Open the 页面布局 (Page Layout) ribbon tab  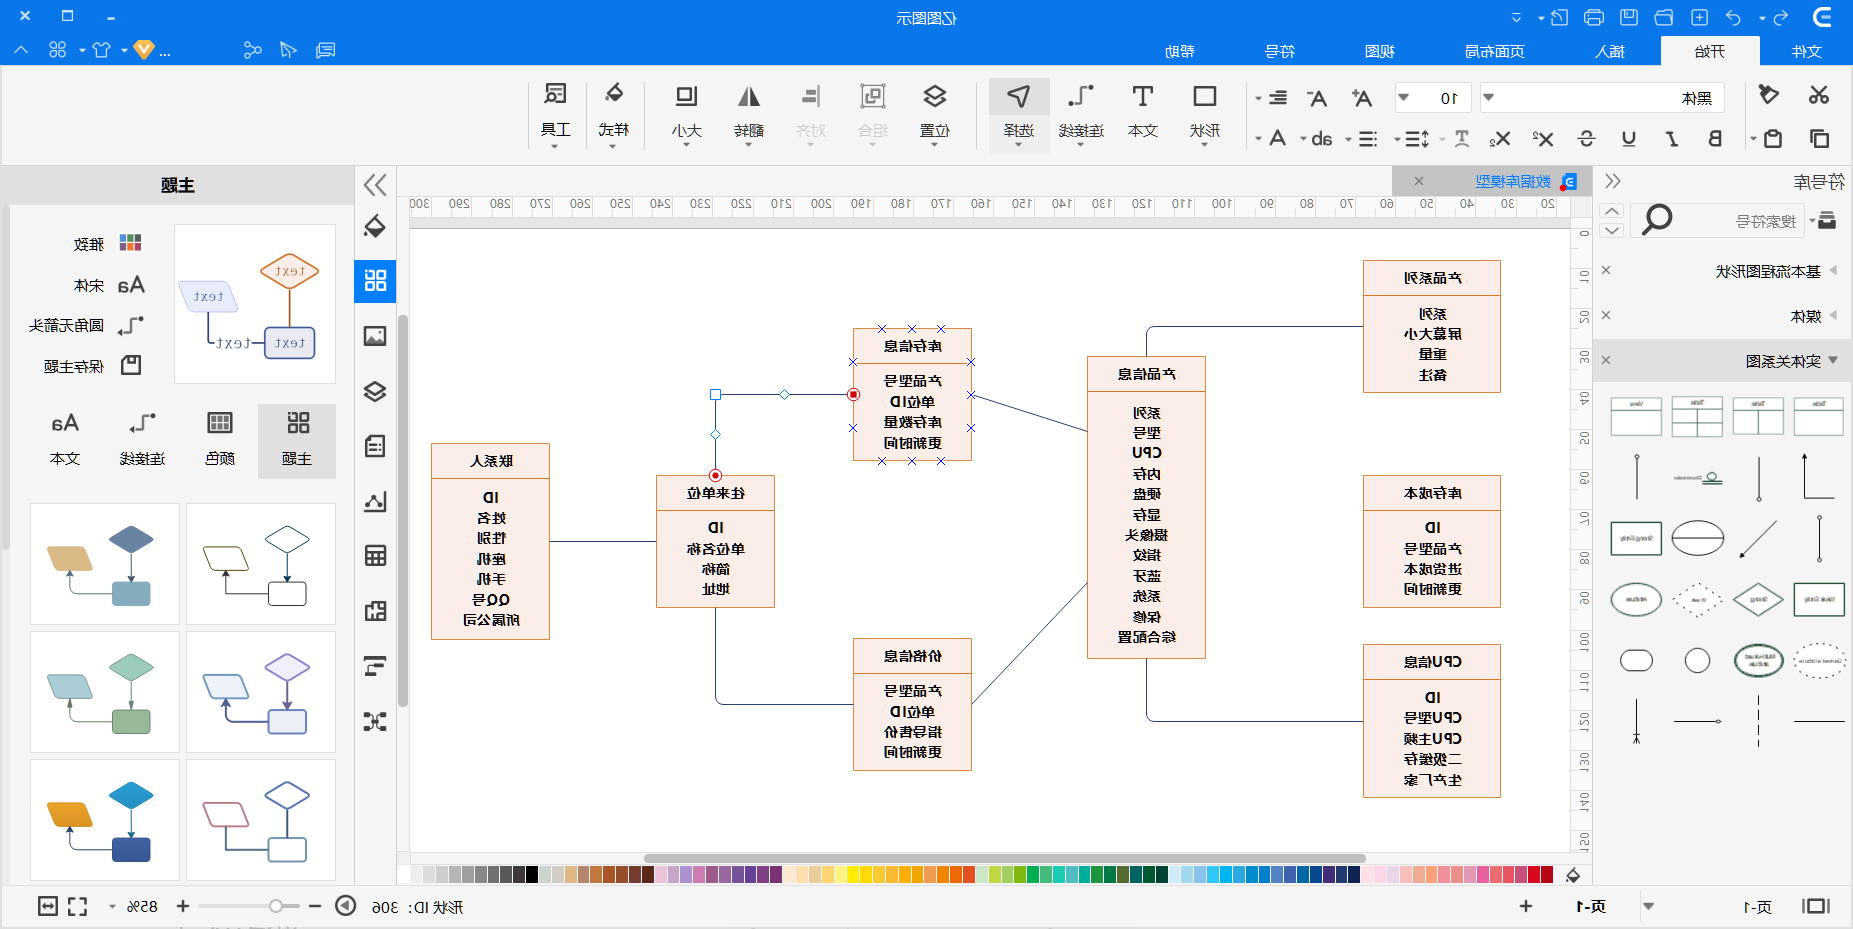pos(1495,51)
